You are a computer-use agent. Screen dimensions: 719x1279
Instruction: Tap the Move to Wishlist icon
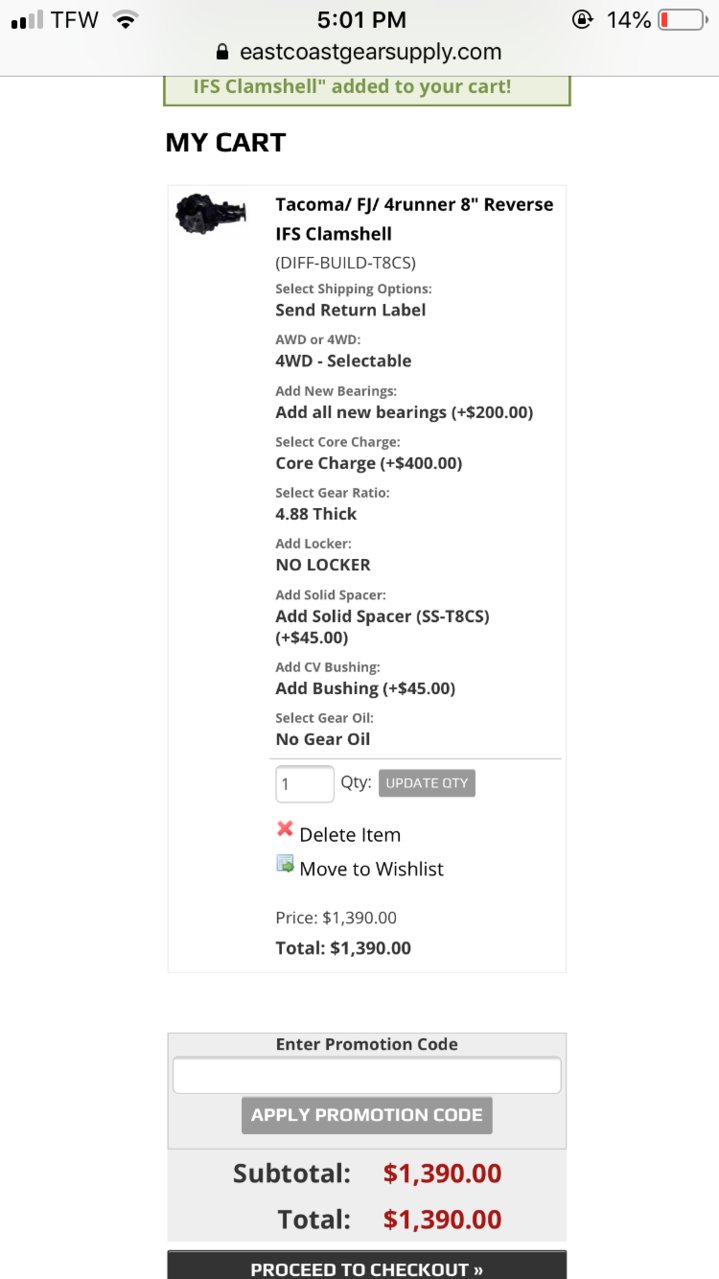[x=285, y=863]
